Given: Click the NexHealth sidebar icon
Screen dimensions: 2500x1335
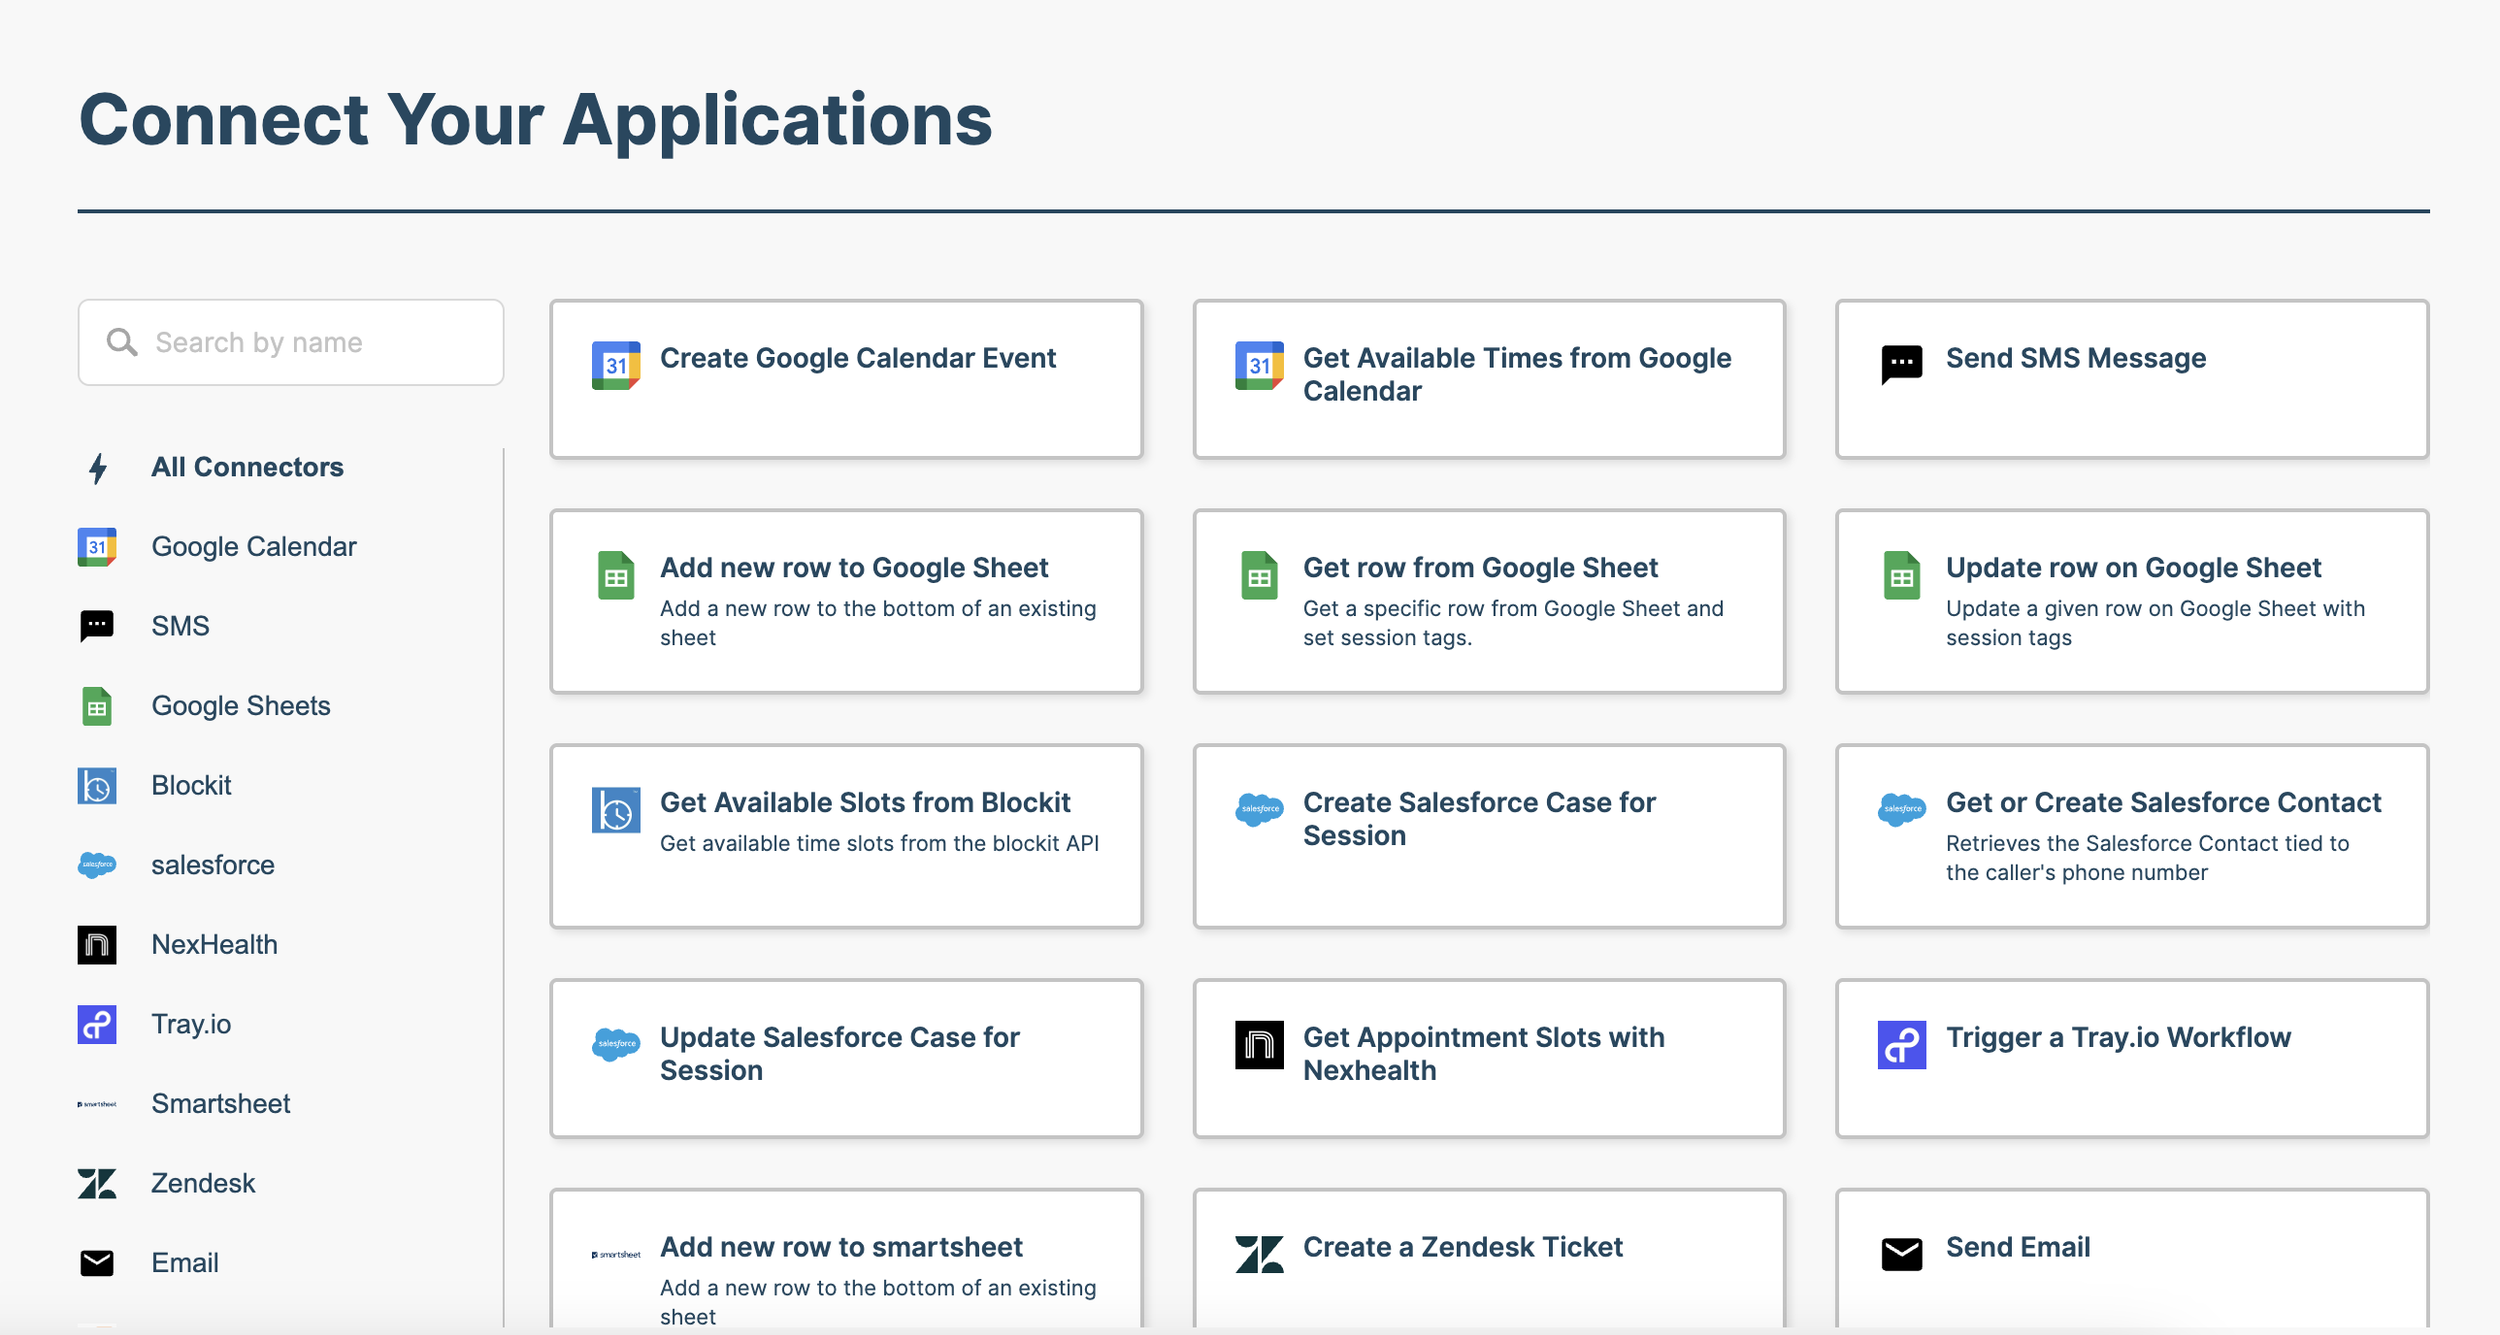Looking at the screenshot, I should click(97, 945).
